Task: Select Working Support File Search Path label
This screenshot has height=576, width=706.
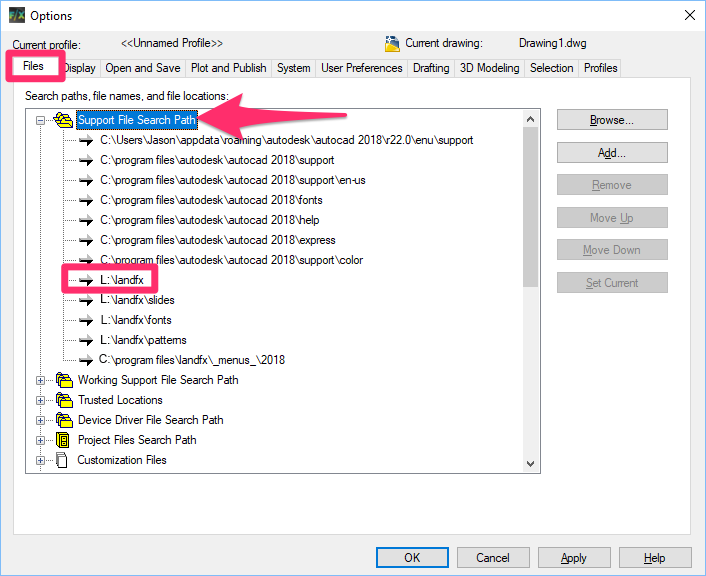Action: point(158,380)
